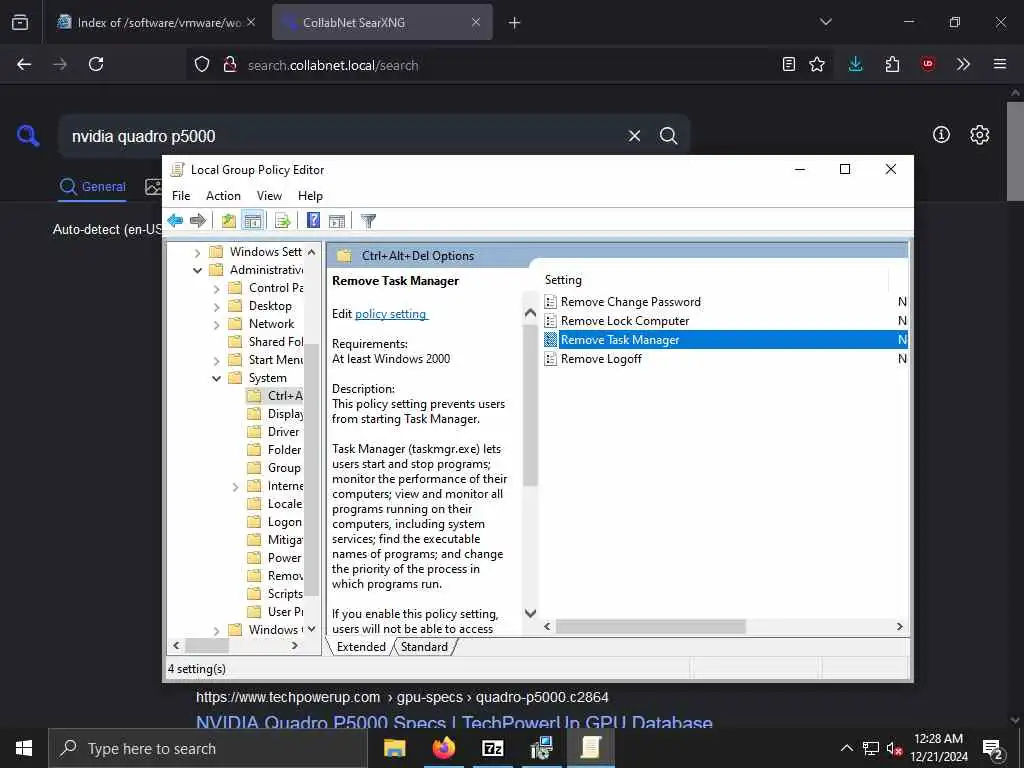
Task: Select the Remove Change Password setting
Action: [631, 302]
